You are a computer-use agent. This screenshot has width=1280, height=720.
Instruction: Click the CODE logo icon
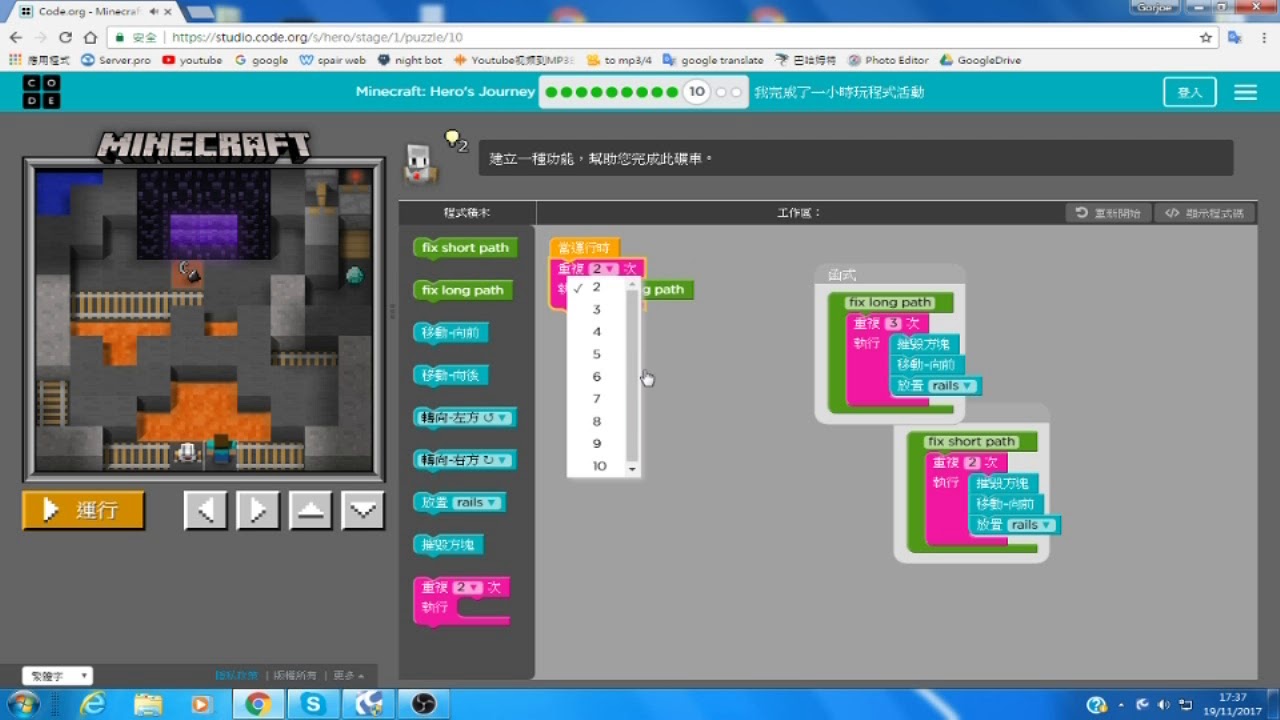(x=42, y=92)
